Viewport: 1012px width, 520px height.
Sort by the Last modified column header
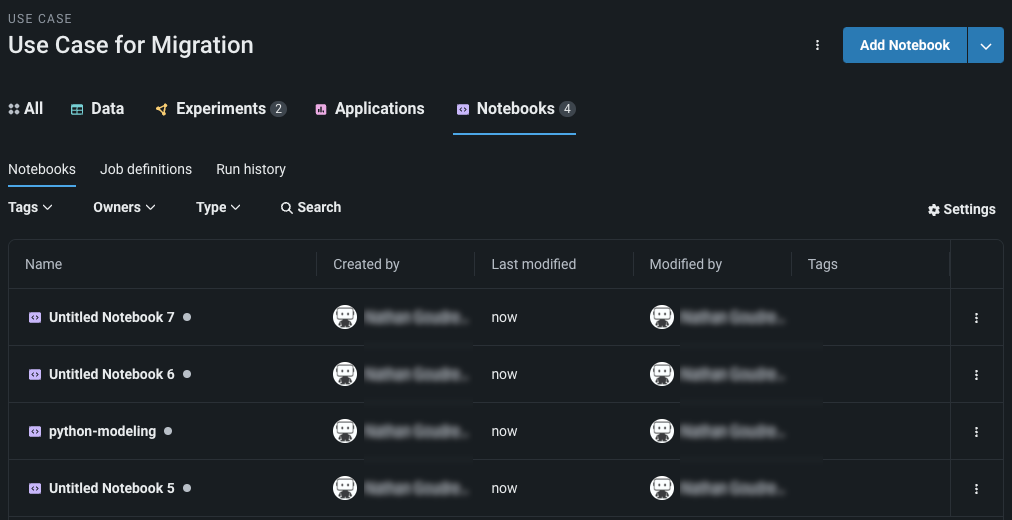[x=534, y=264]
